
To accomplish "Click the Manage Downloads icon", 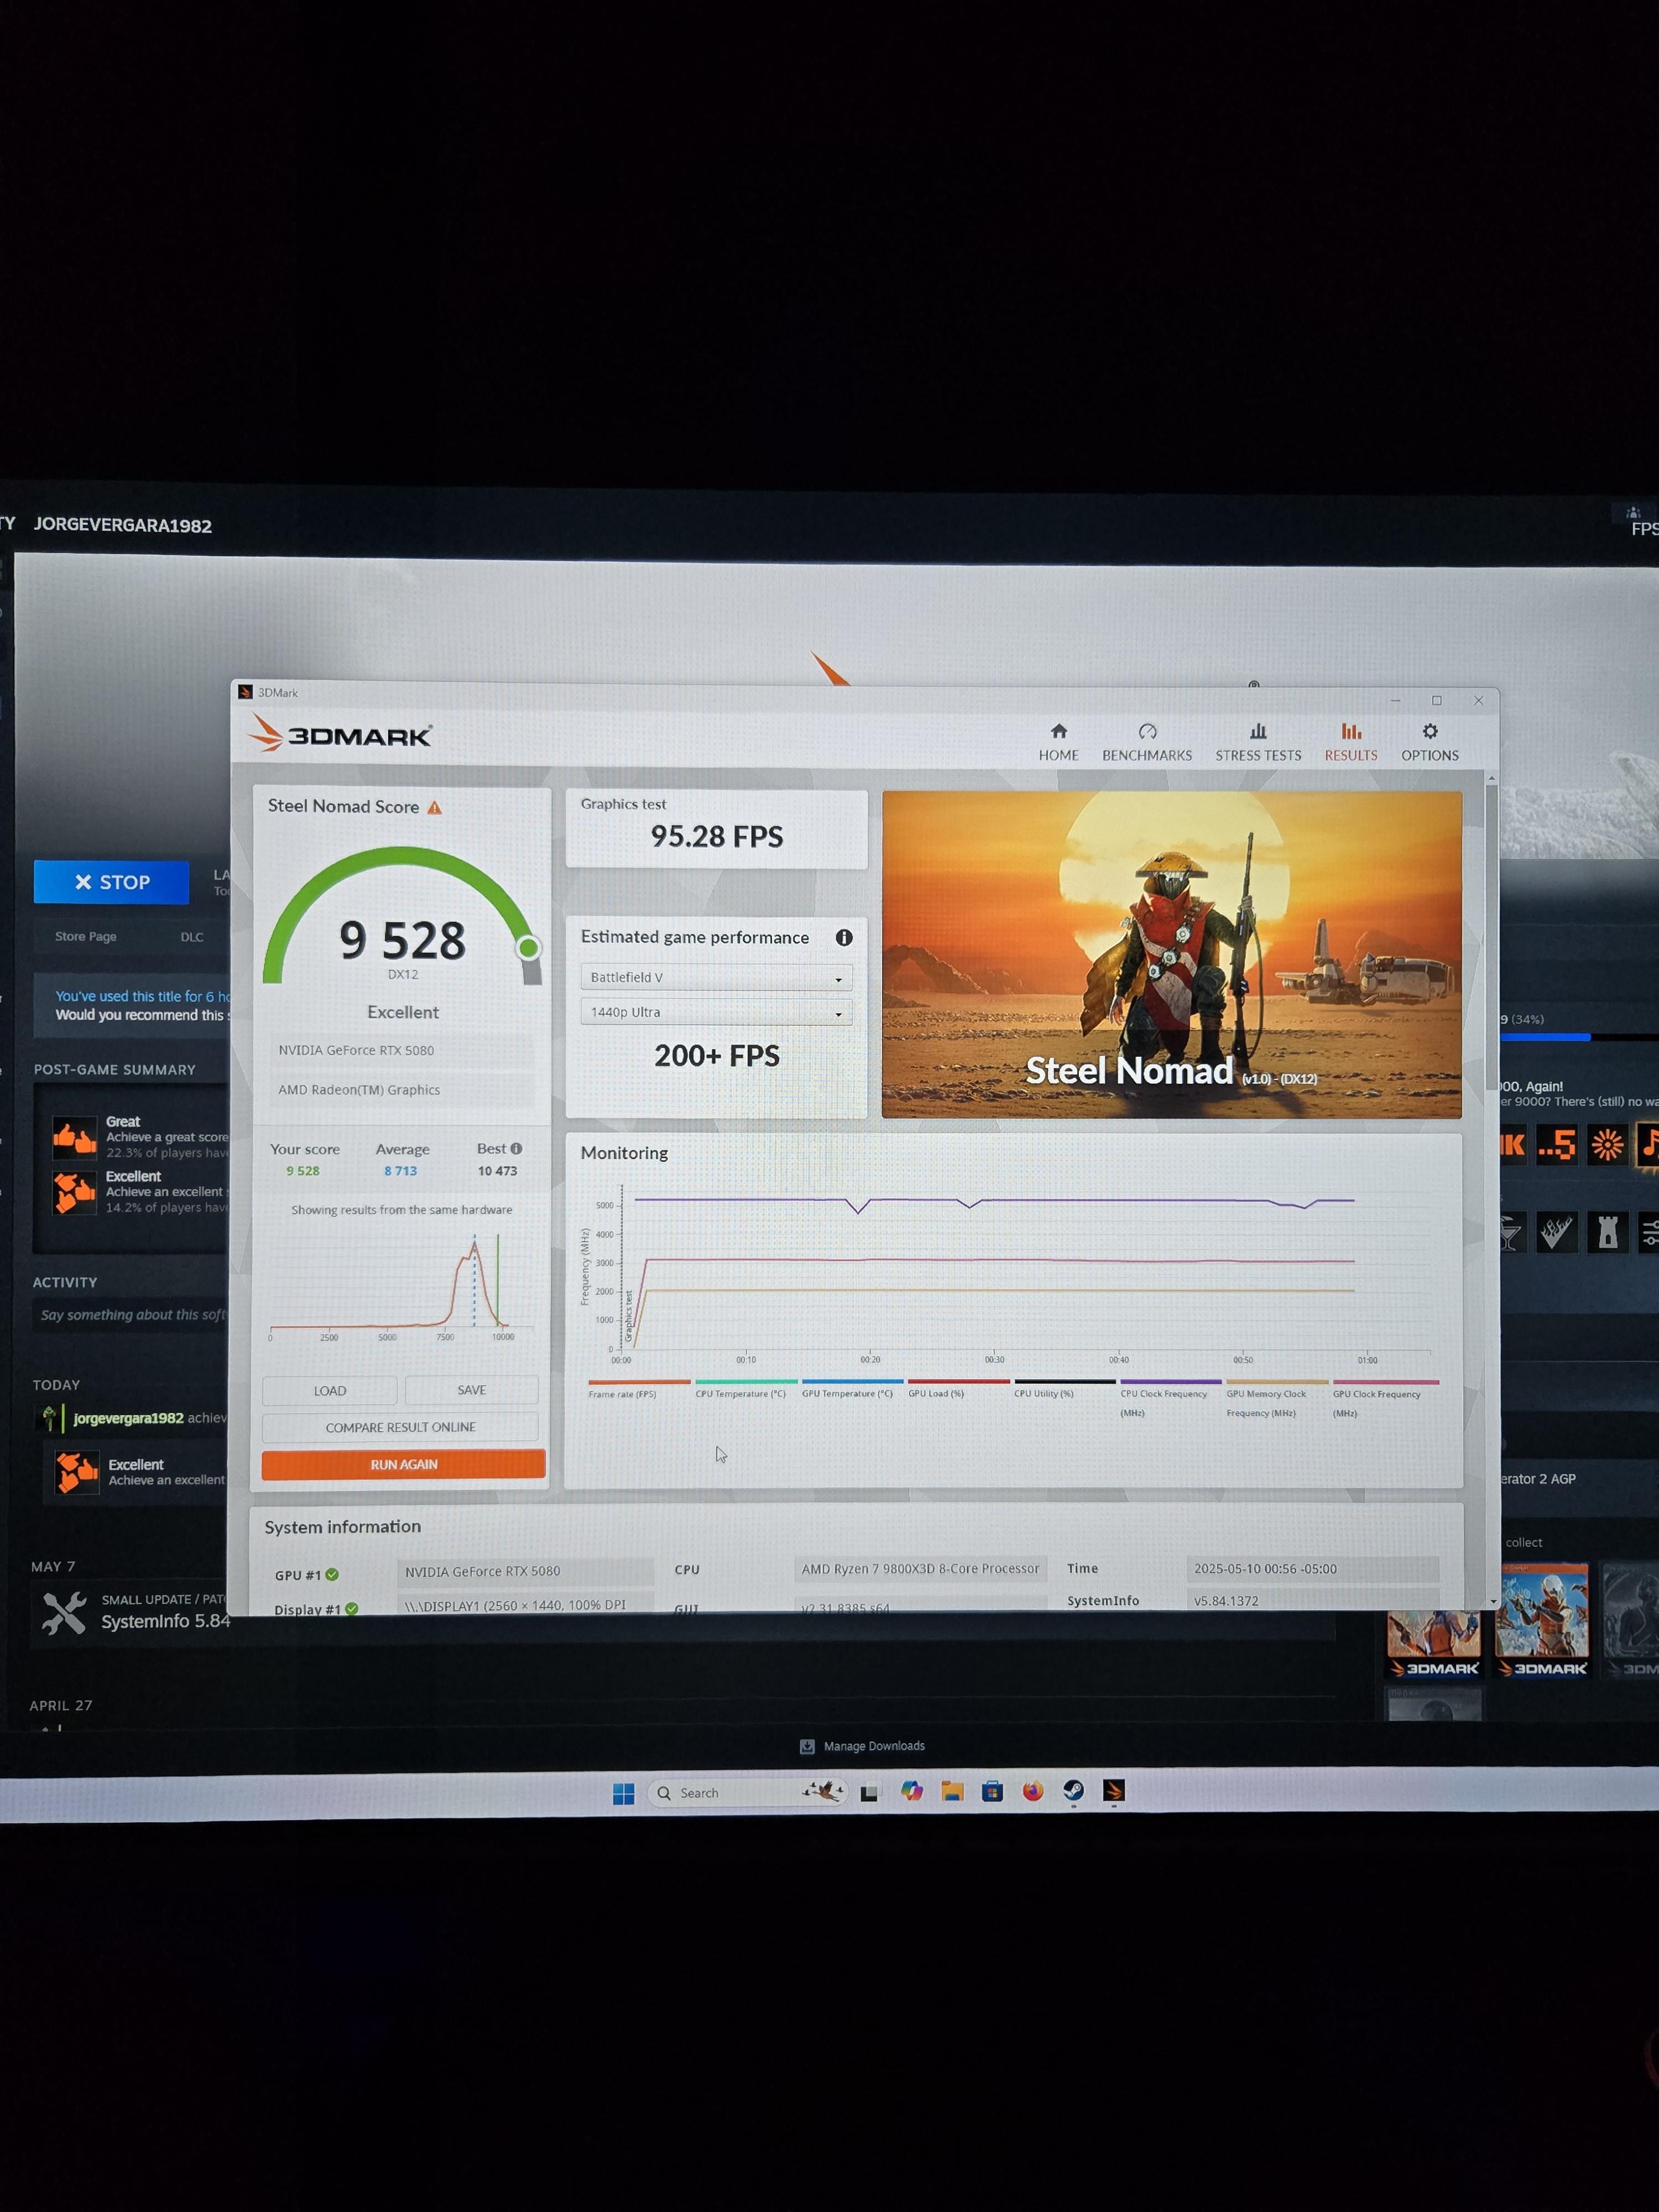I will (x=807, y=1746).
